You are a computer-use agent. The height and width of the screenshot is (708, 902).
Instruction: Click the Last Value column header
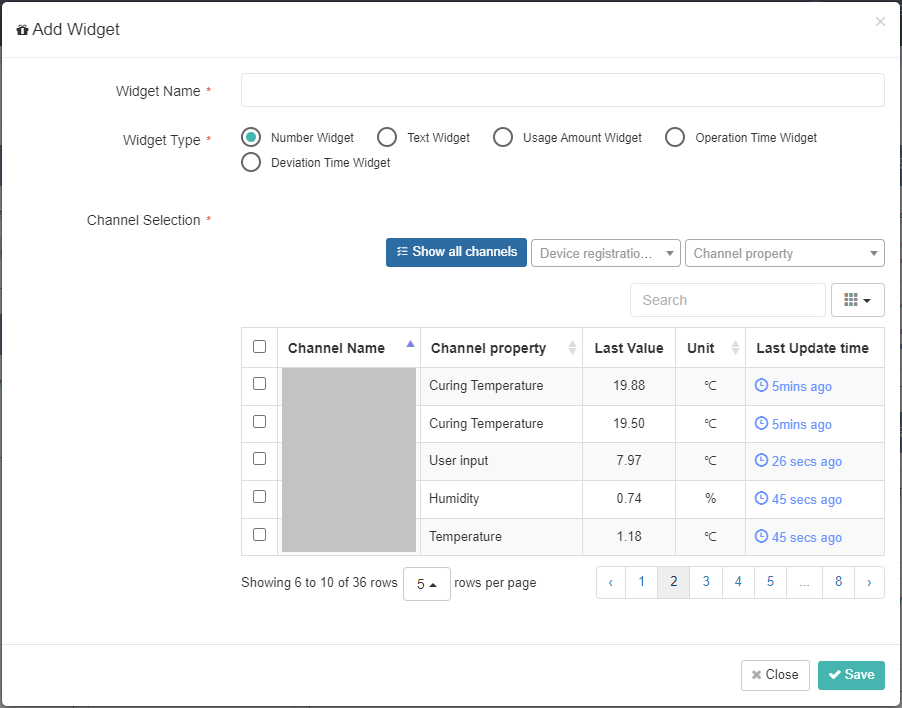coord(629,348)
